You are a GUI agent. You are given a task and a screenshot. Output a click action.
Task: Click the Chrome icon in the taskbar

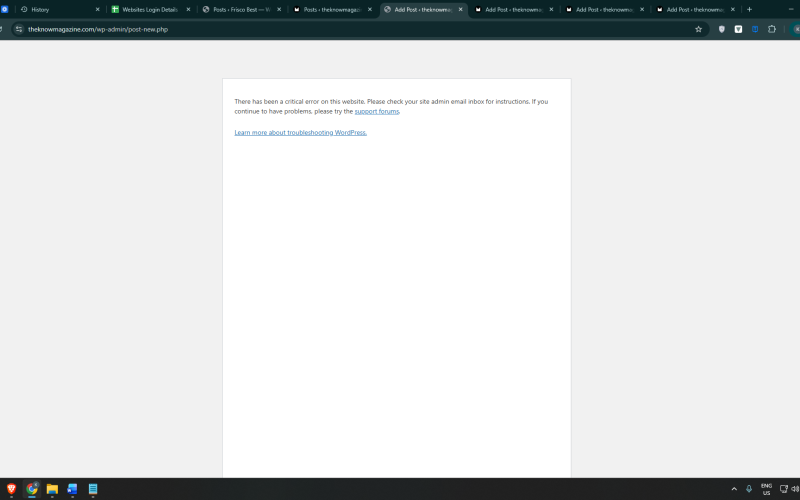(x=32, y=489)
